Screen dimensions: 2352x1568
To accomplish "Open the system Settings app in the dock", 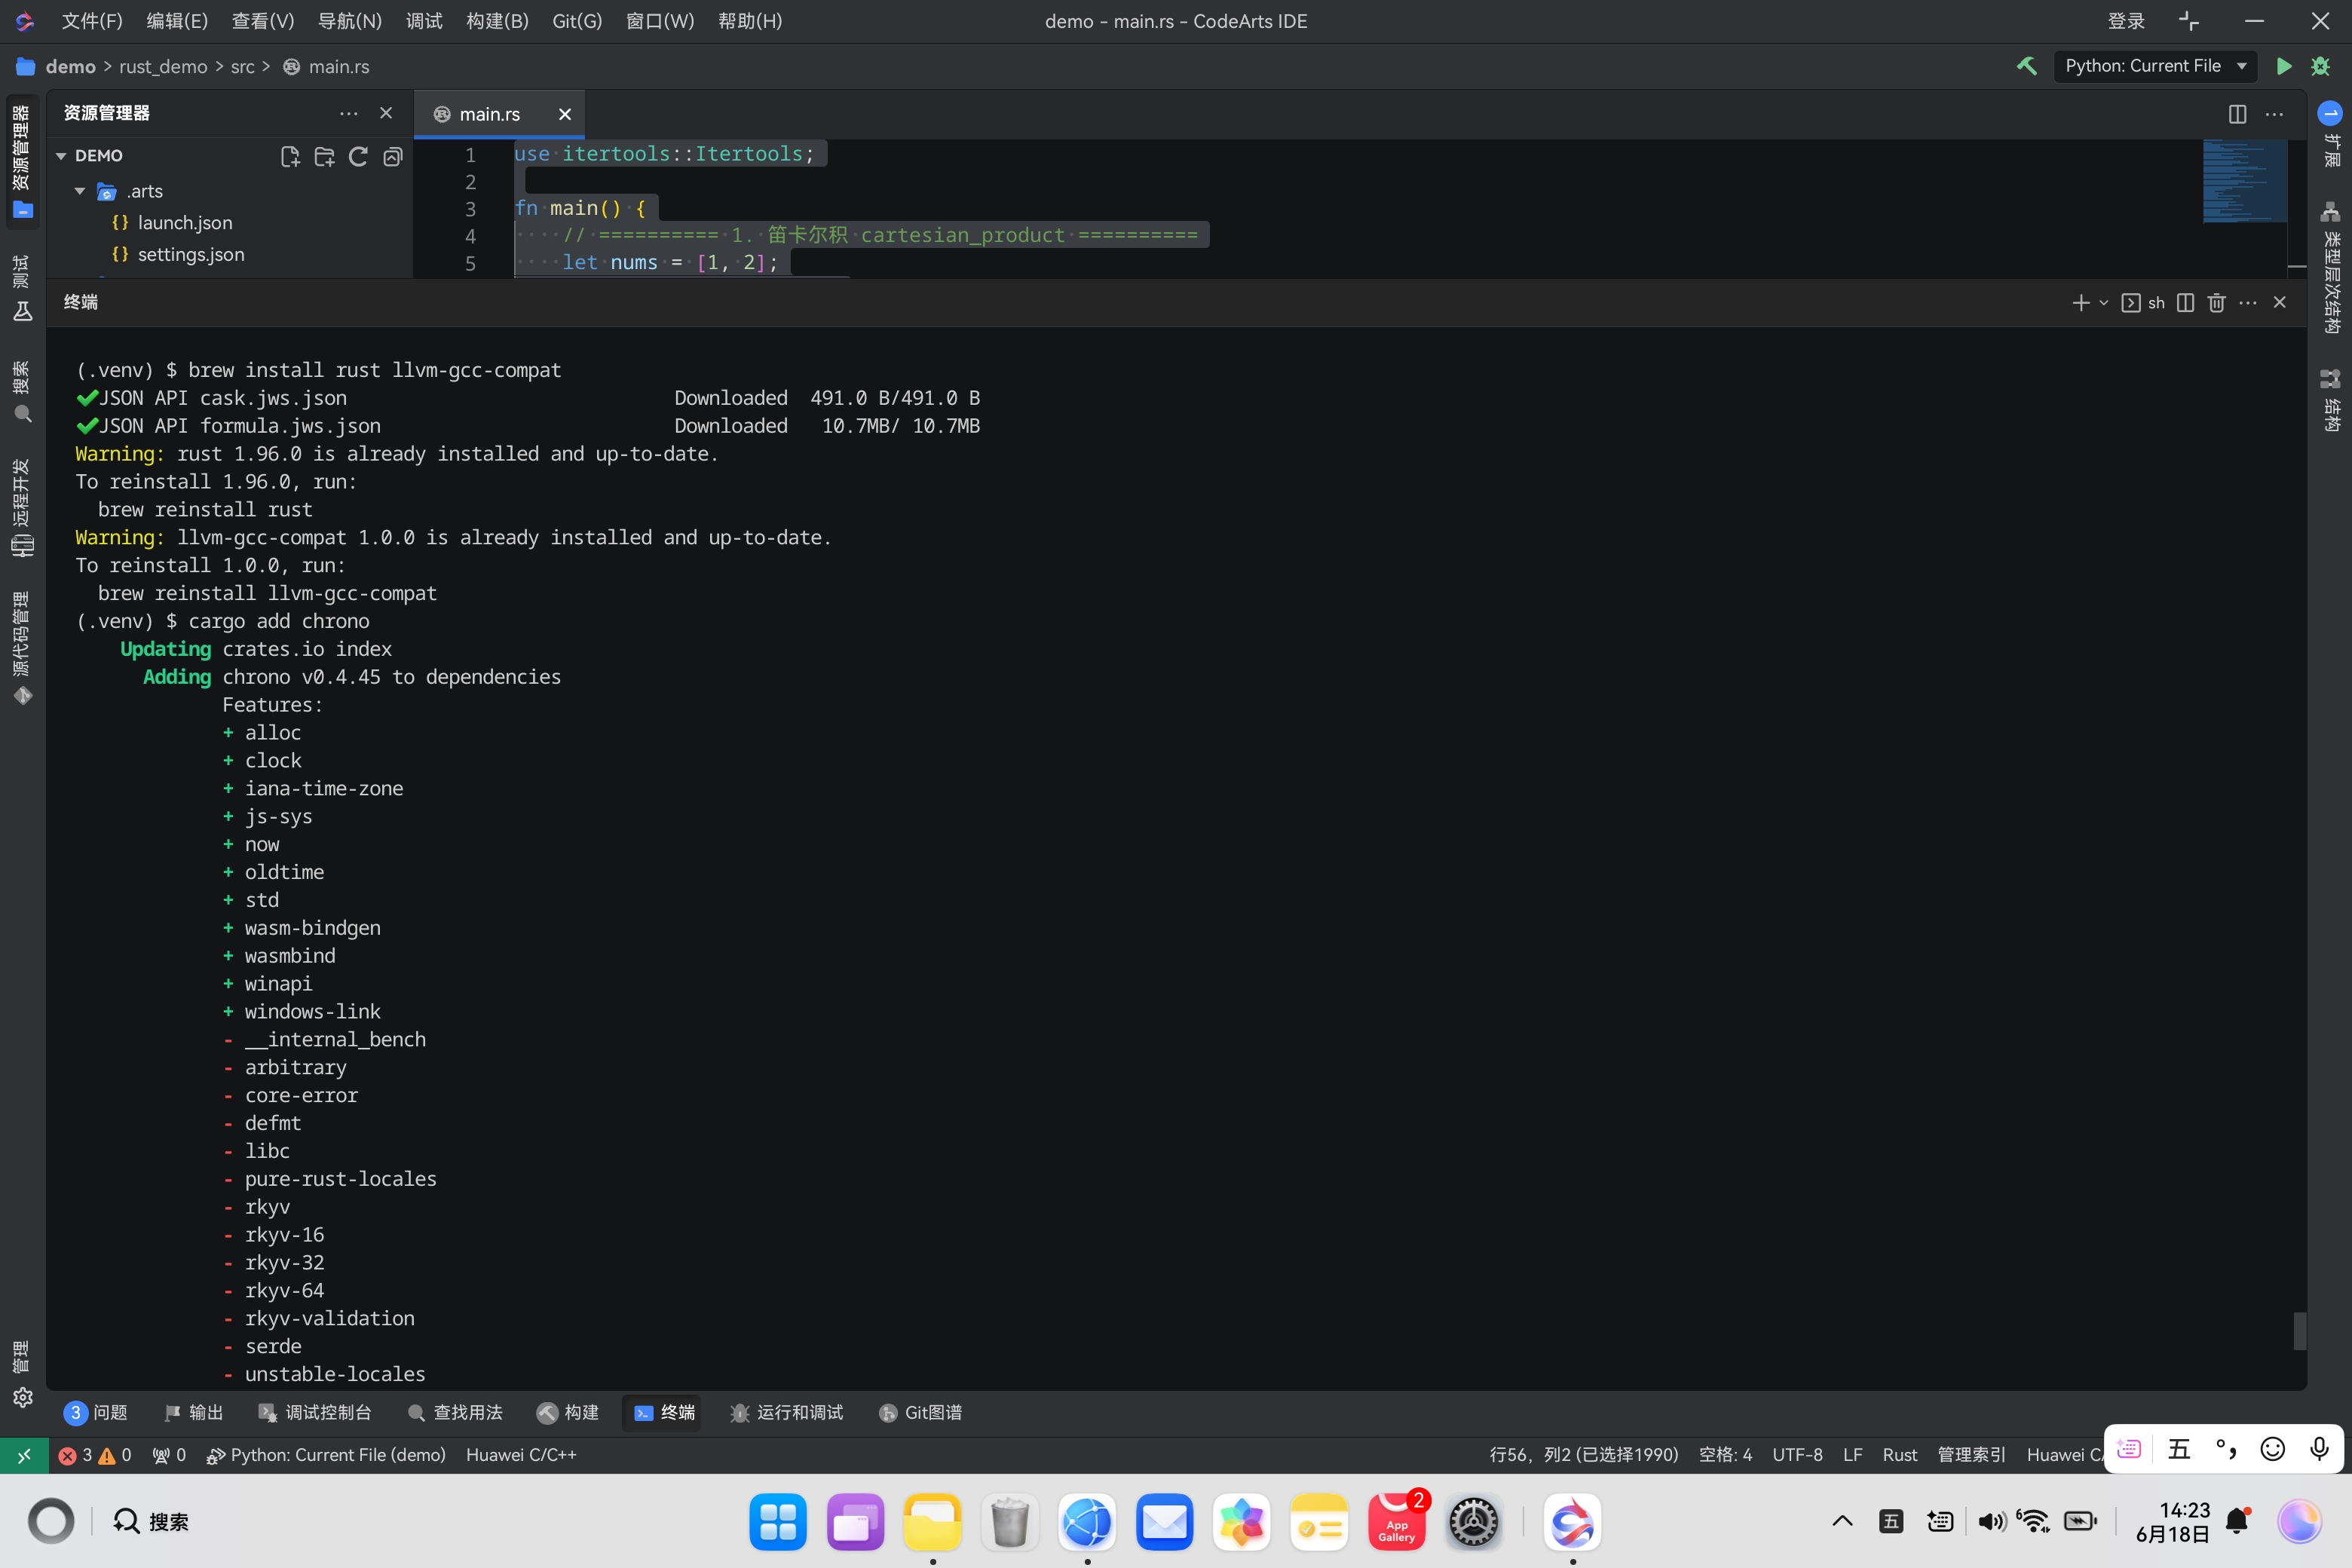I will coord(1474,1522).
